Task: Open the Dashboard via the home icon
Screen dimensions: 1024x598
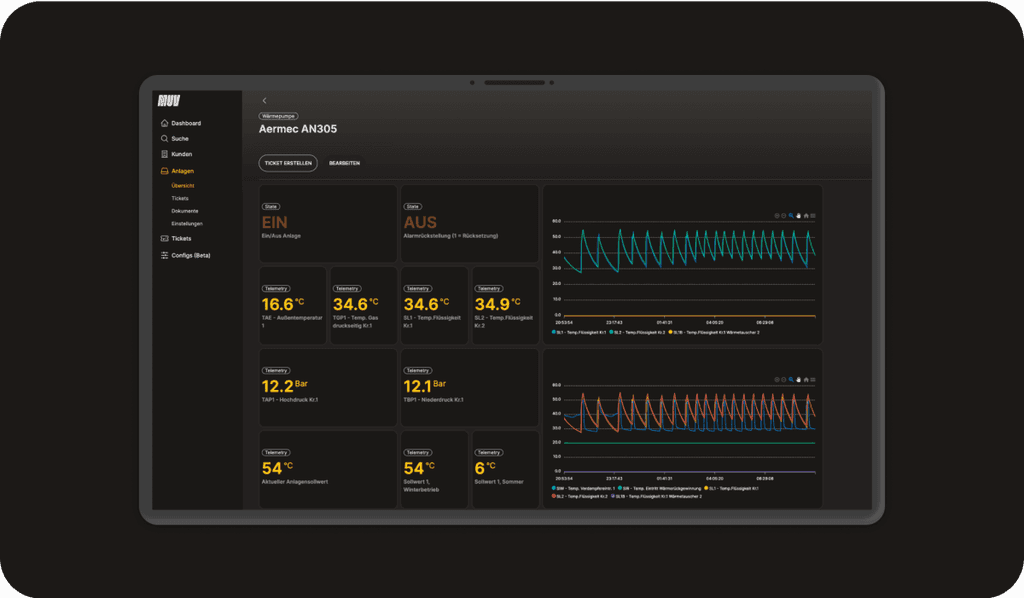Action: (166, 122)
